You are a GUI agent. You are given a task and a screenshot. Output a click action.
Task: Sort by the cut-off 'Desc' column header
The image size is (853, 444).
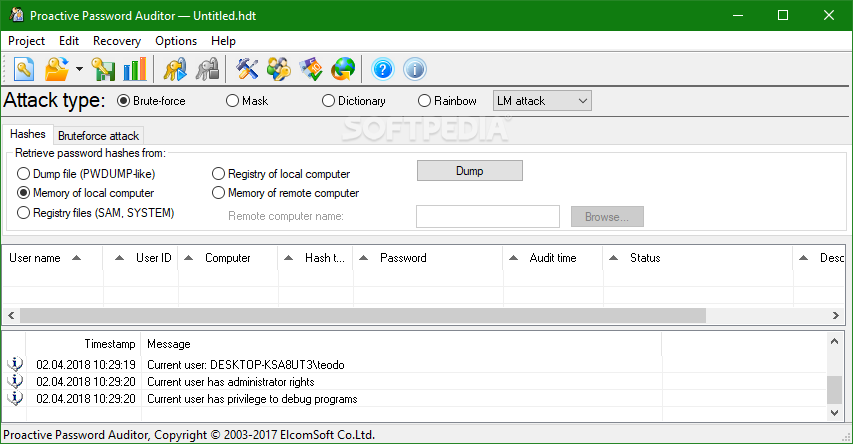click(x=820, y=258)
